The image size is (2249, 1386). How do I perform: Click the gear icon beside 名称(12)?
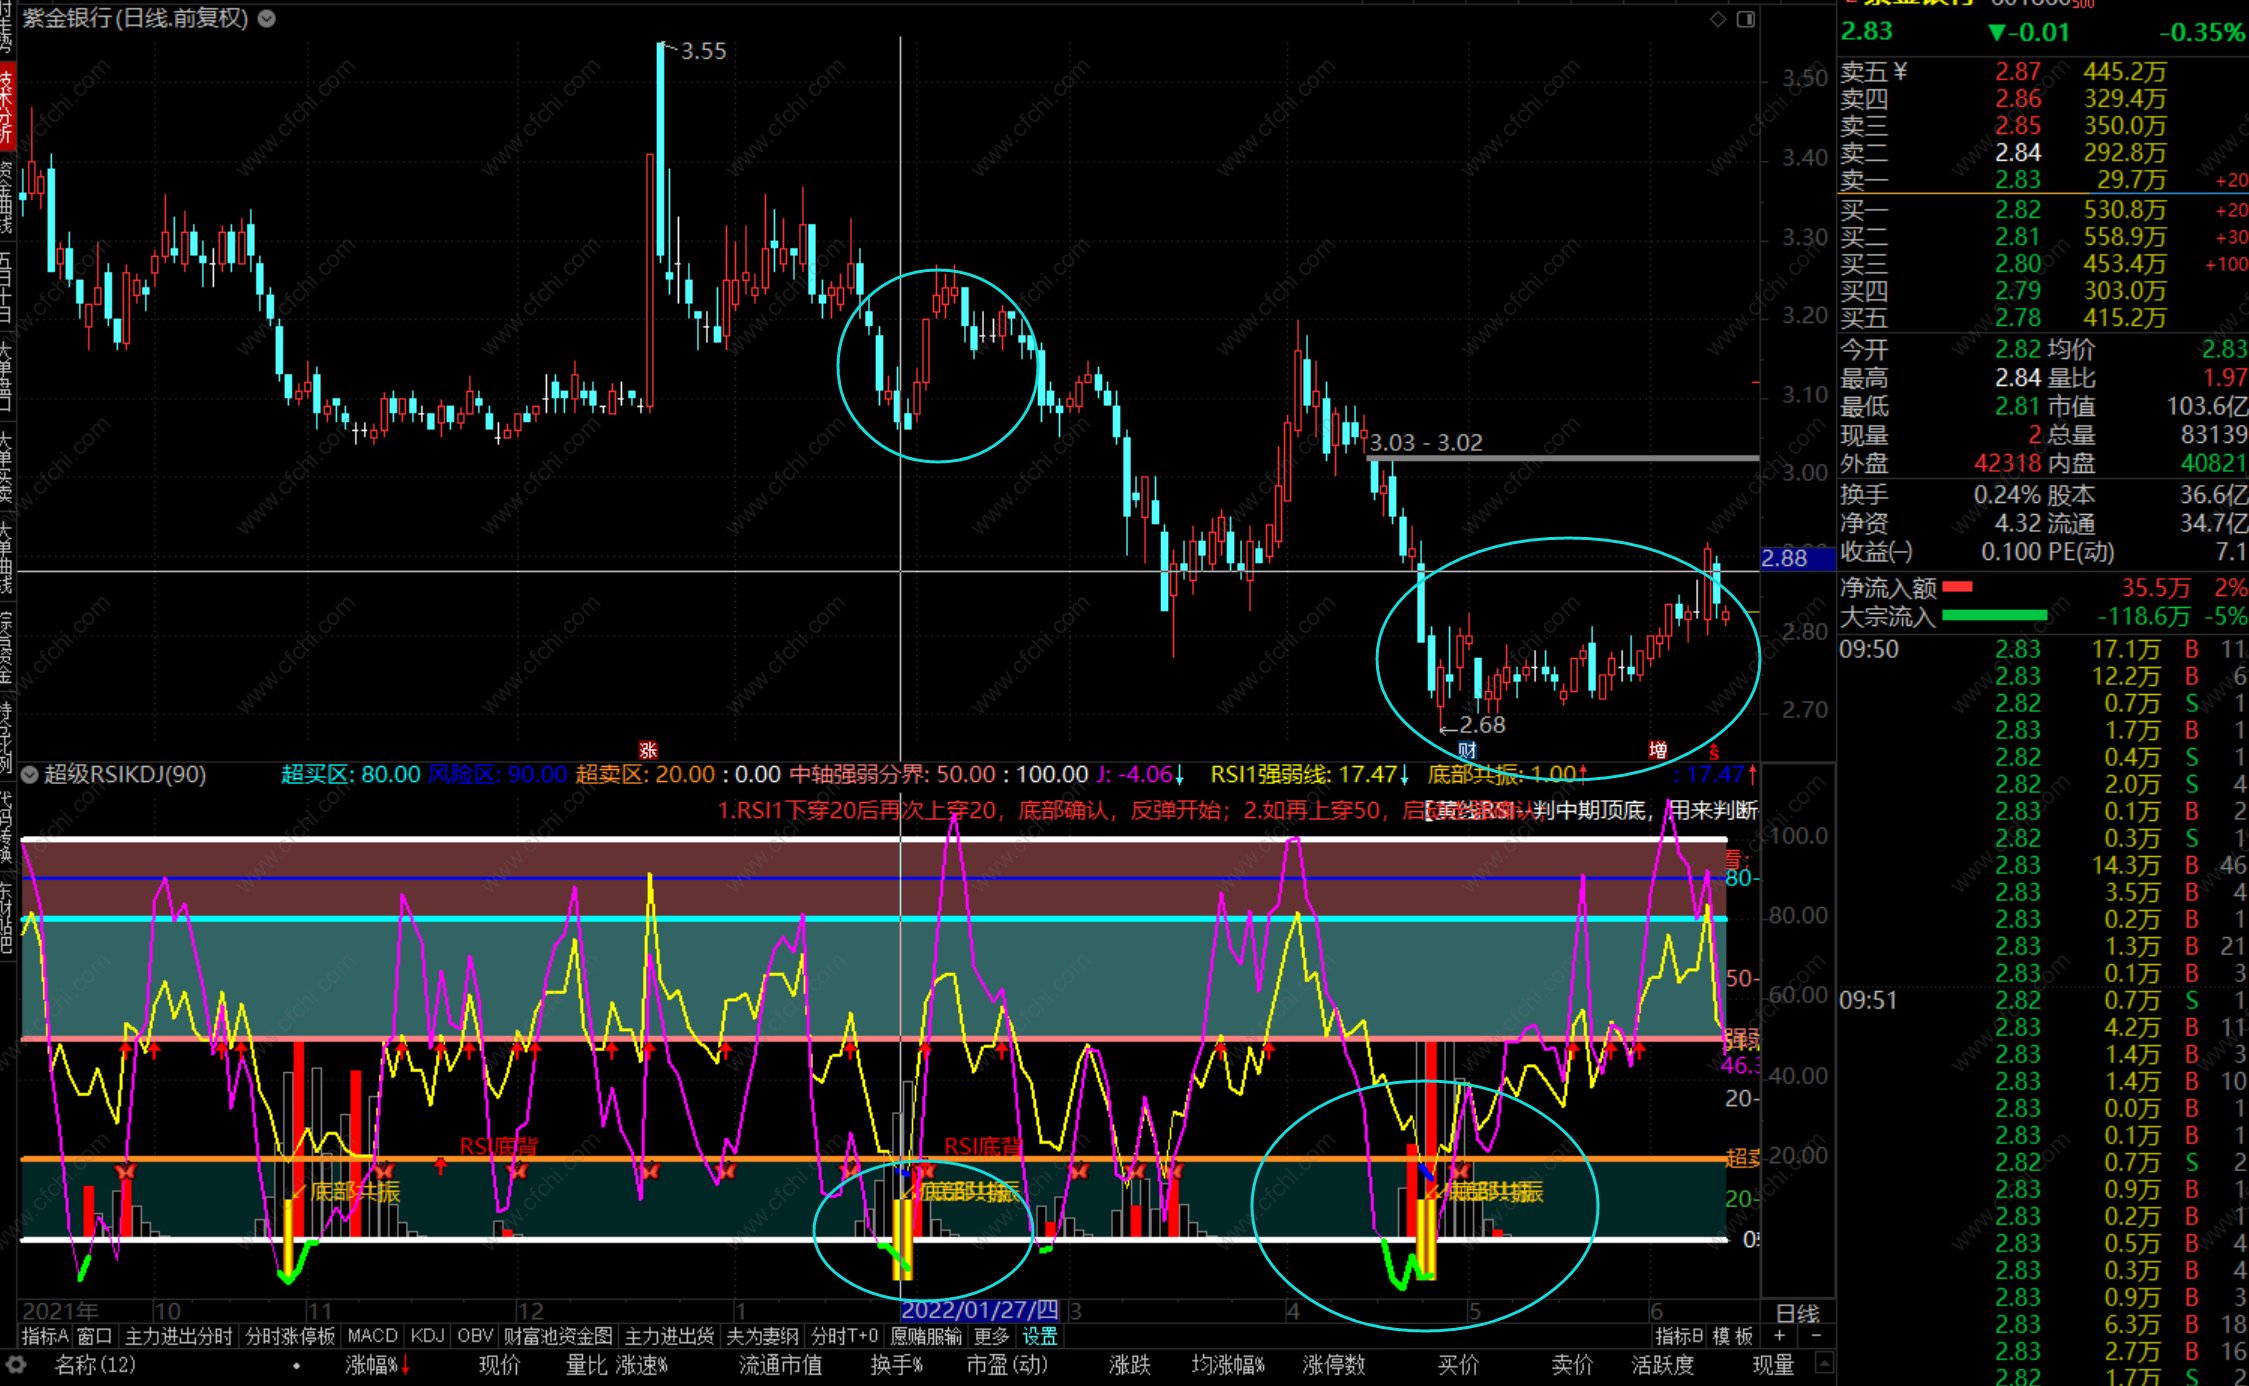pyautogui.click(x=16, y=1365)
